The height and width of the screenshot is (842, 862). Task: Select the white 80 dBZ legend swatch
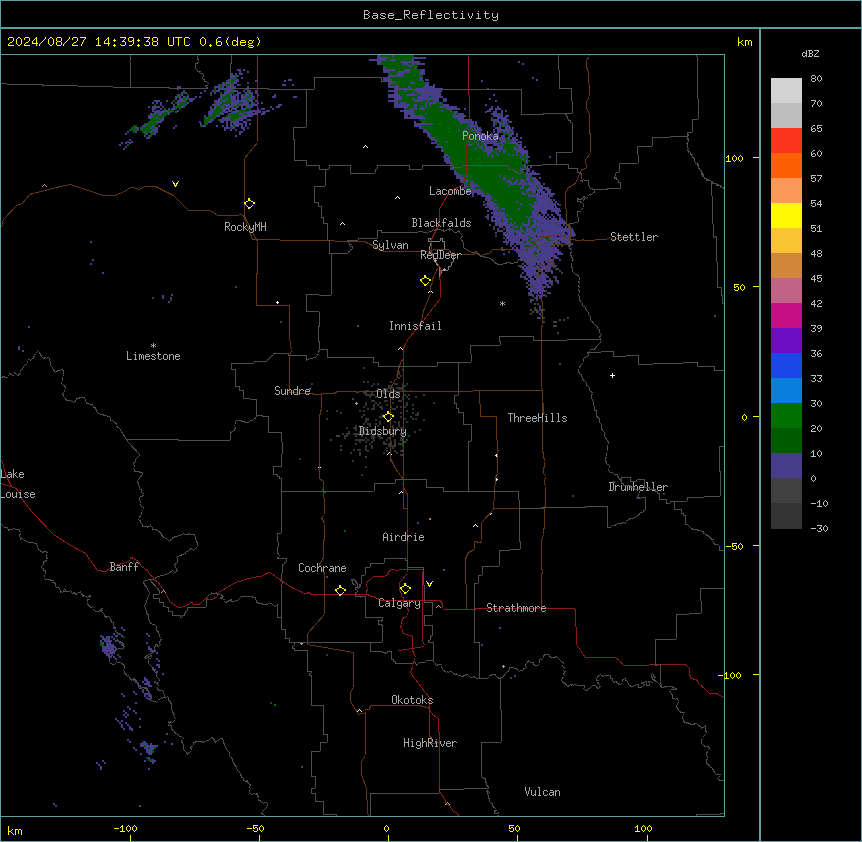pos(786,90)
